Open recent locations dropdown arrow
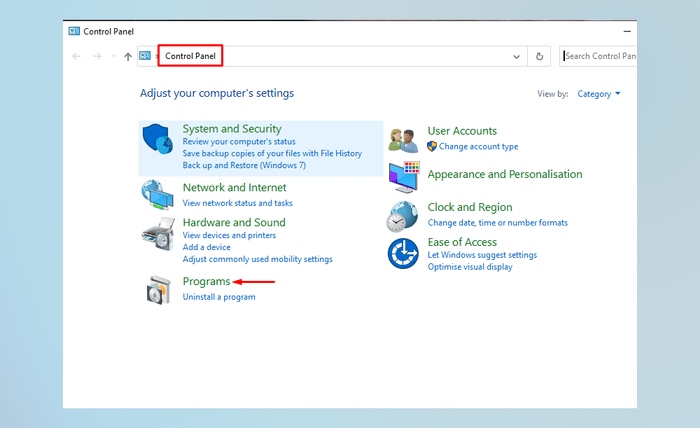The image size is (700, 428). click(x=113, y=56)
